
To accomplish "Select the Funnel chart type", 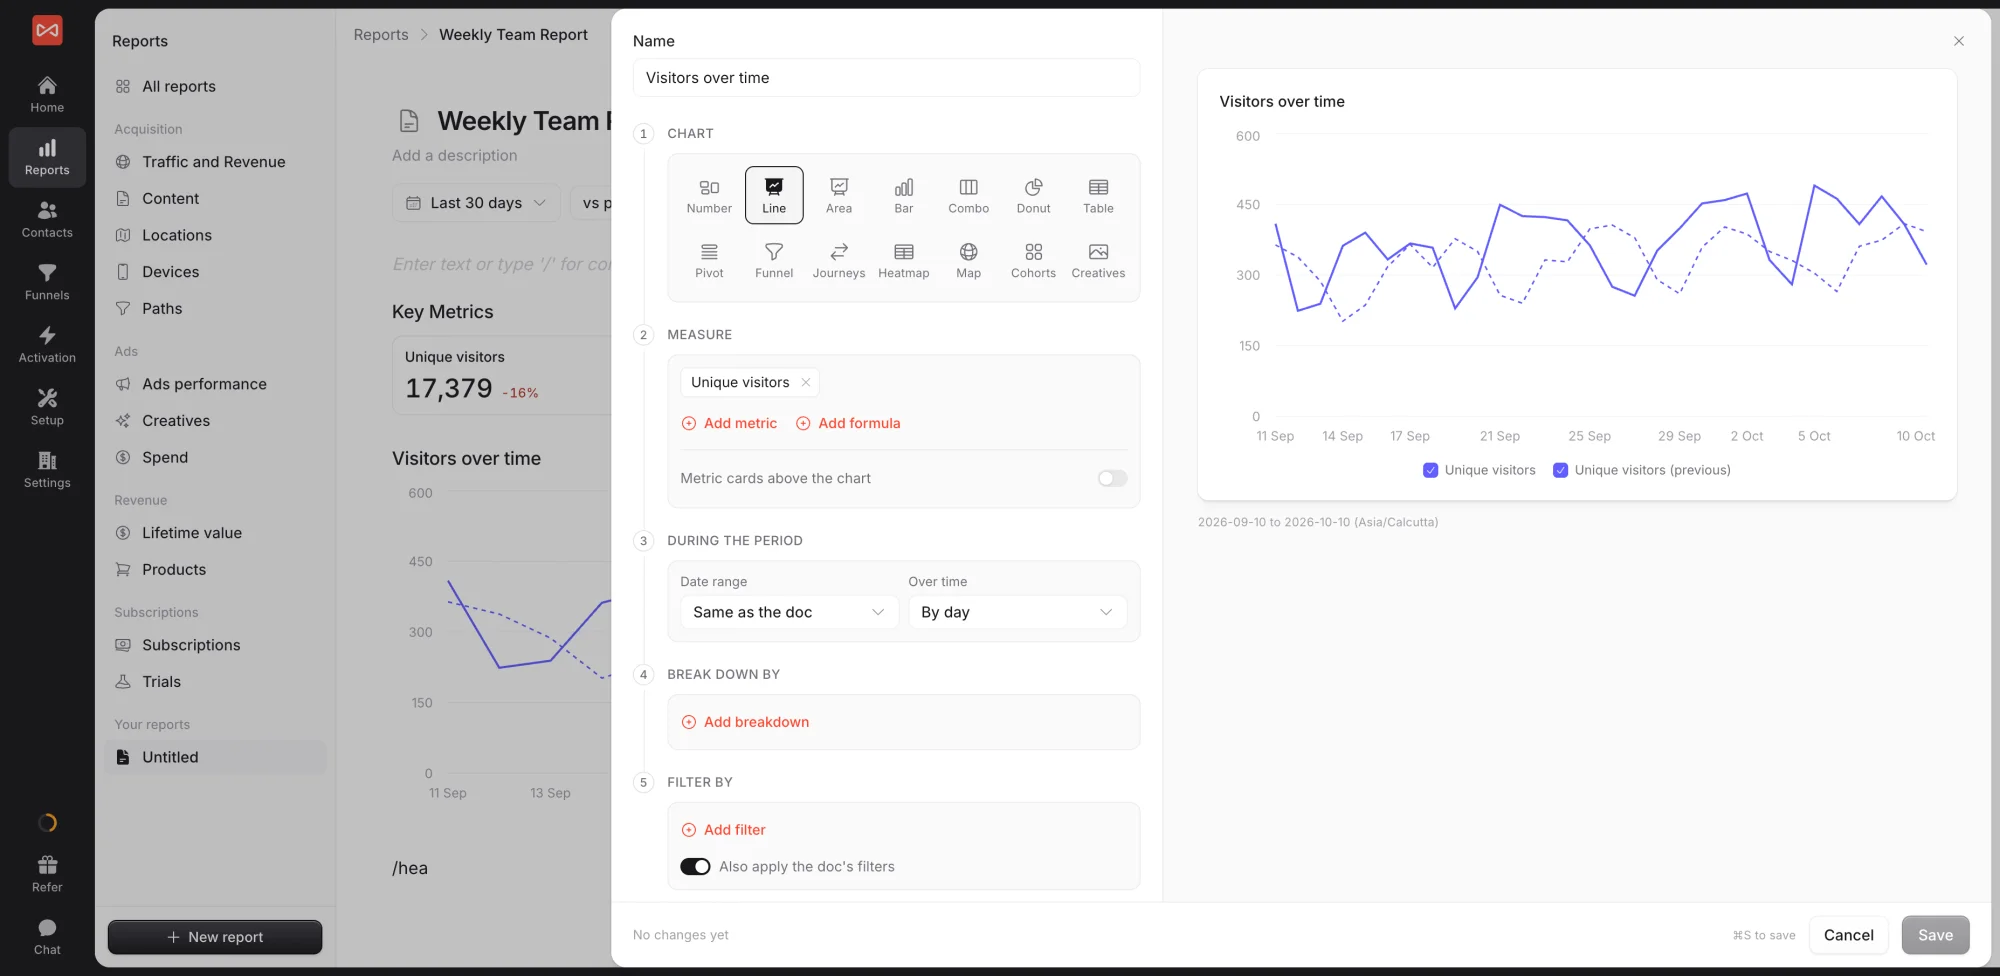I will (774, 260).
